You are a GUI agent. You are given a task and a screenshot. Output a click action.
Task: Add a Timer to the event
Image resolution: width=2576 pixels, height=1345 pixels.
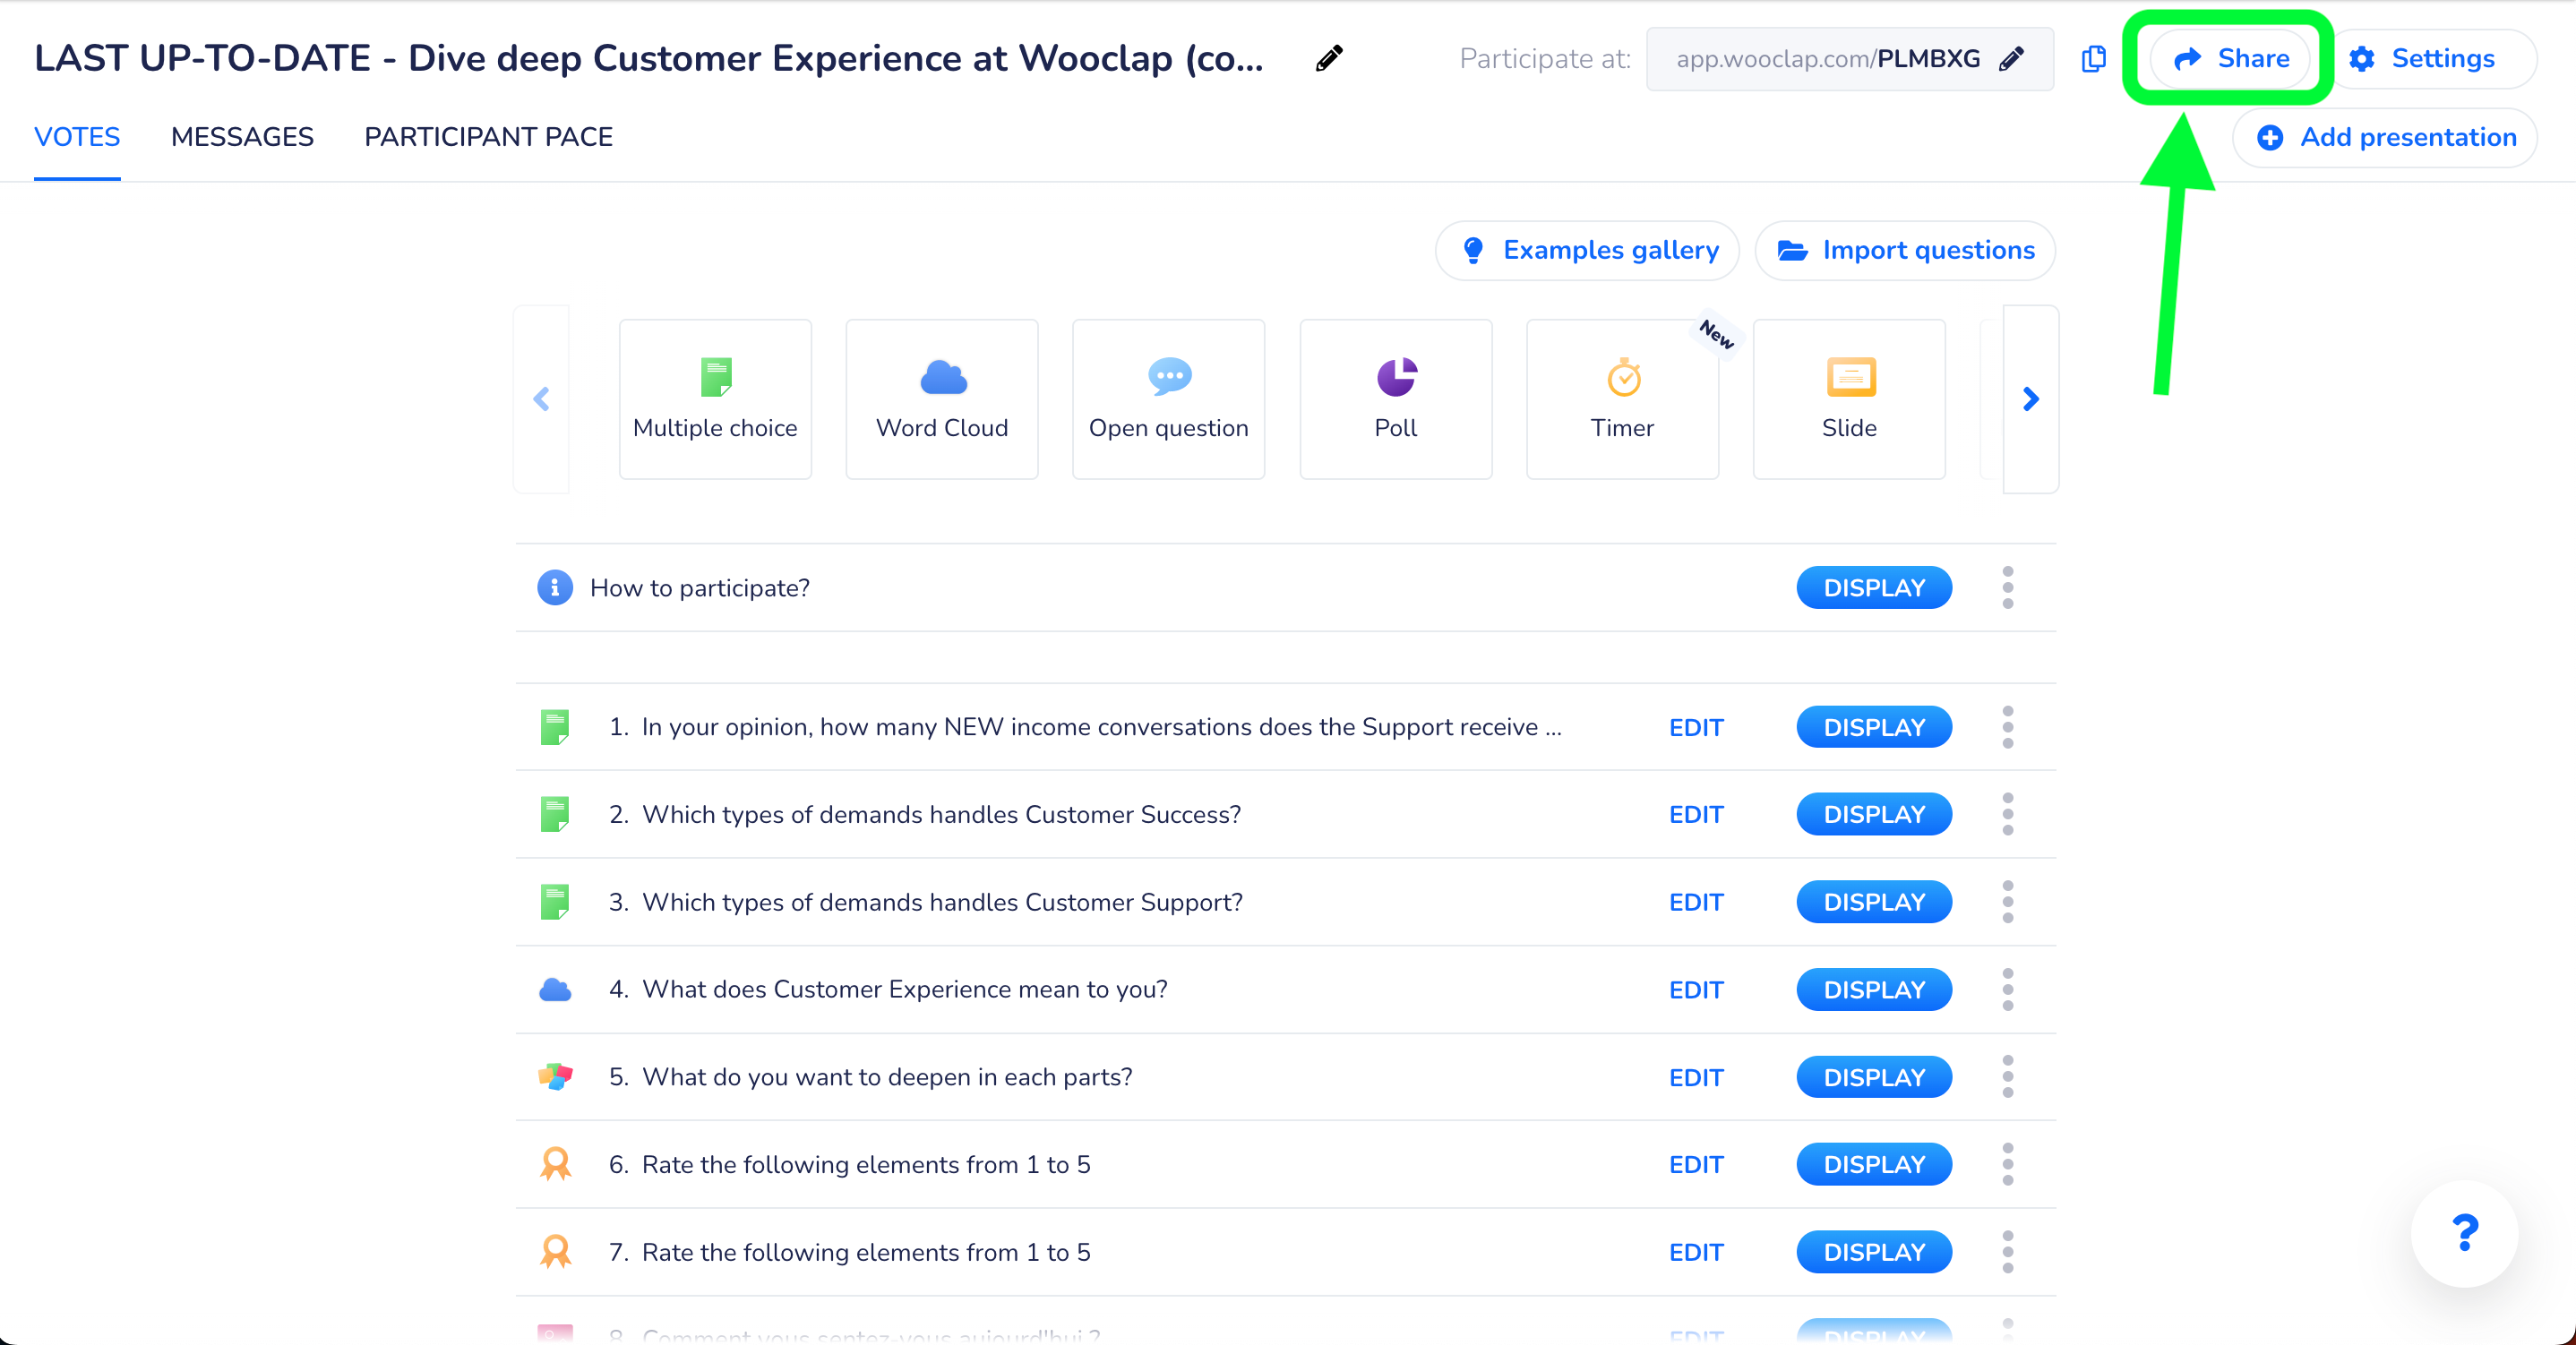(x=1622, y=398)
